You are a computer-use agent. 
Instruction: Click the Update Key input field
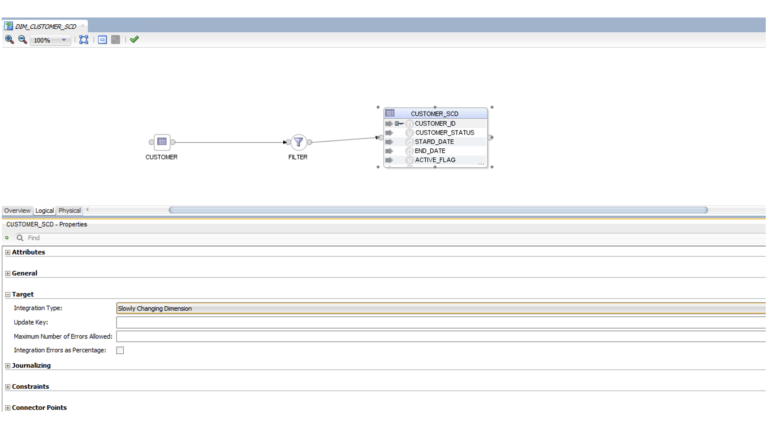tap(440, 322)
